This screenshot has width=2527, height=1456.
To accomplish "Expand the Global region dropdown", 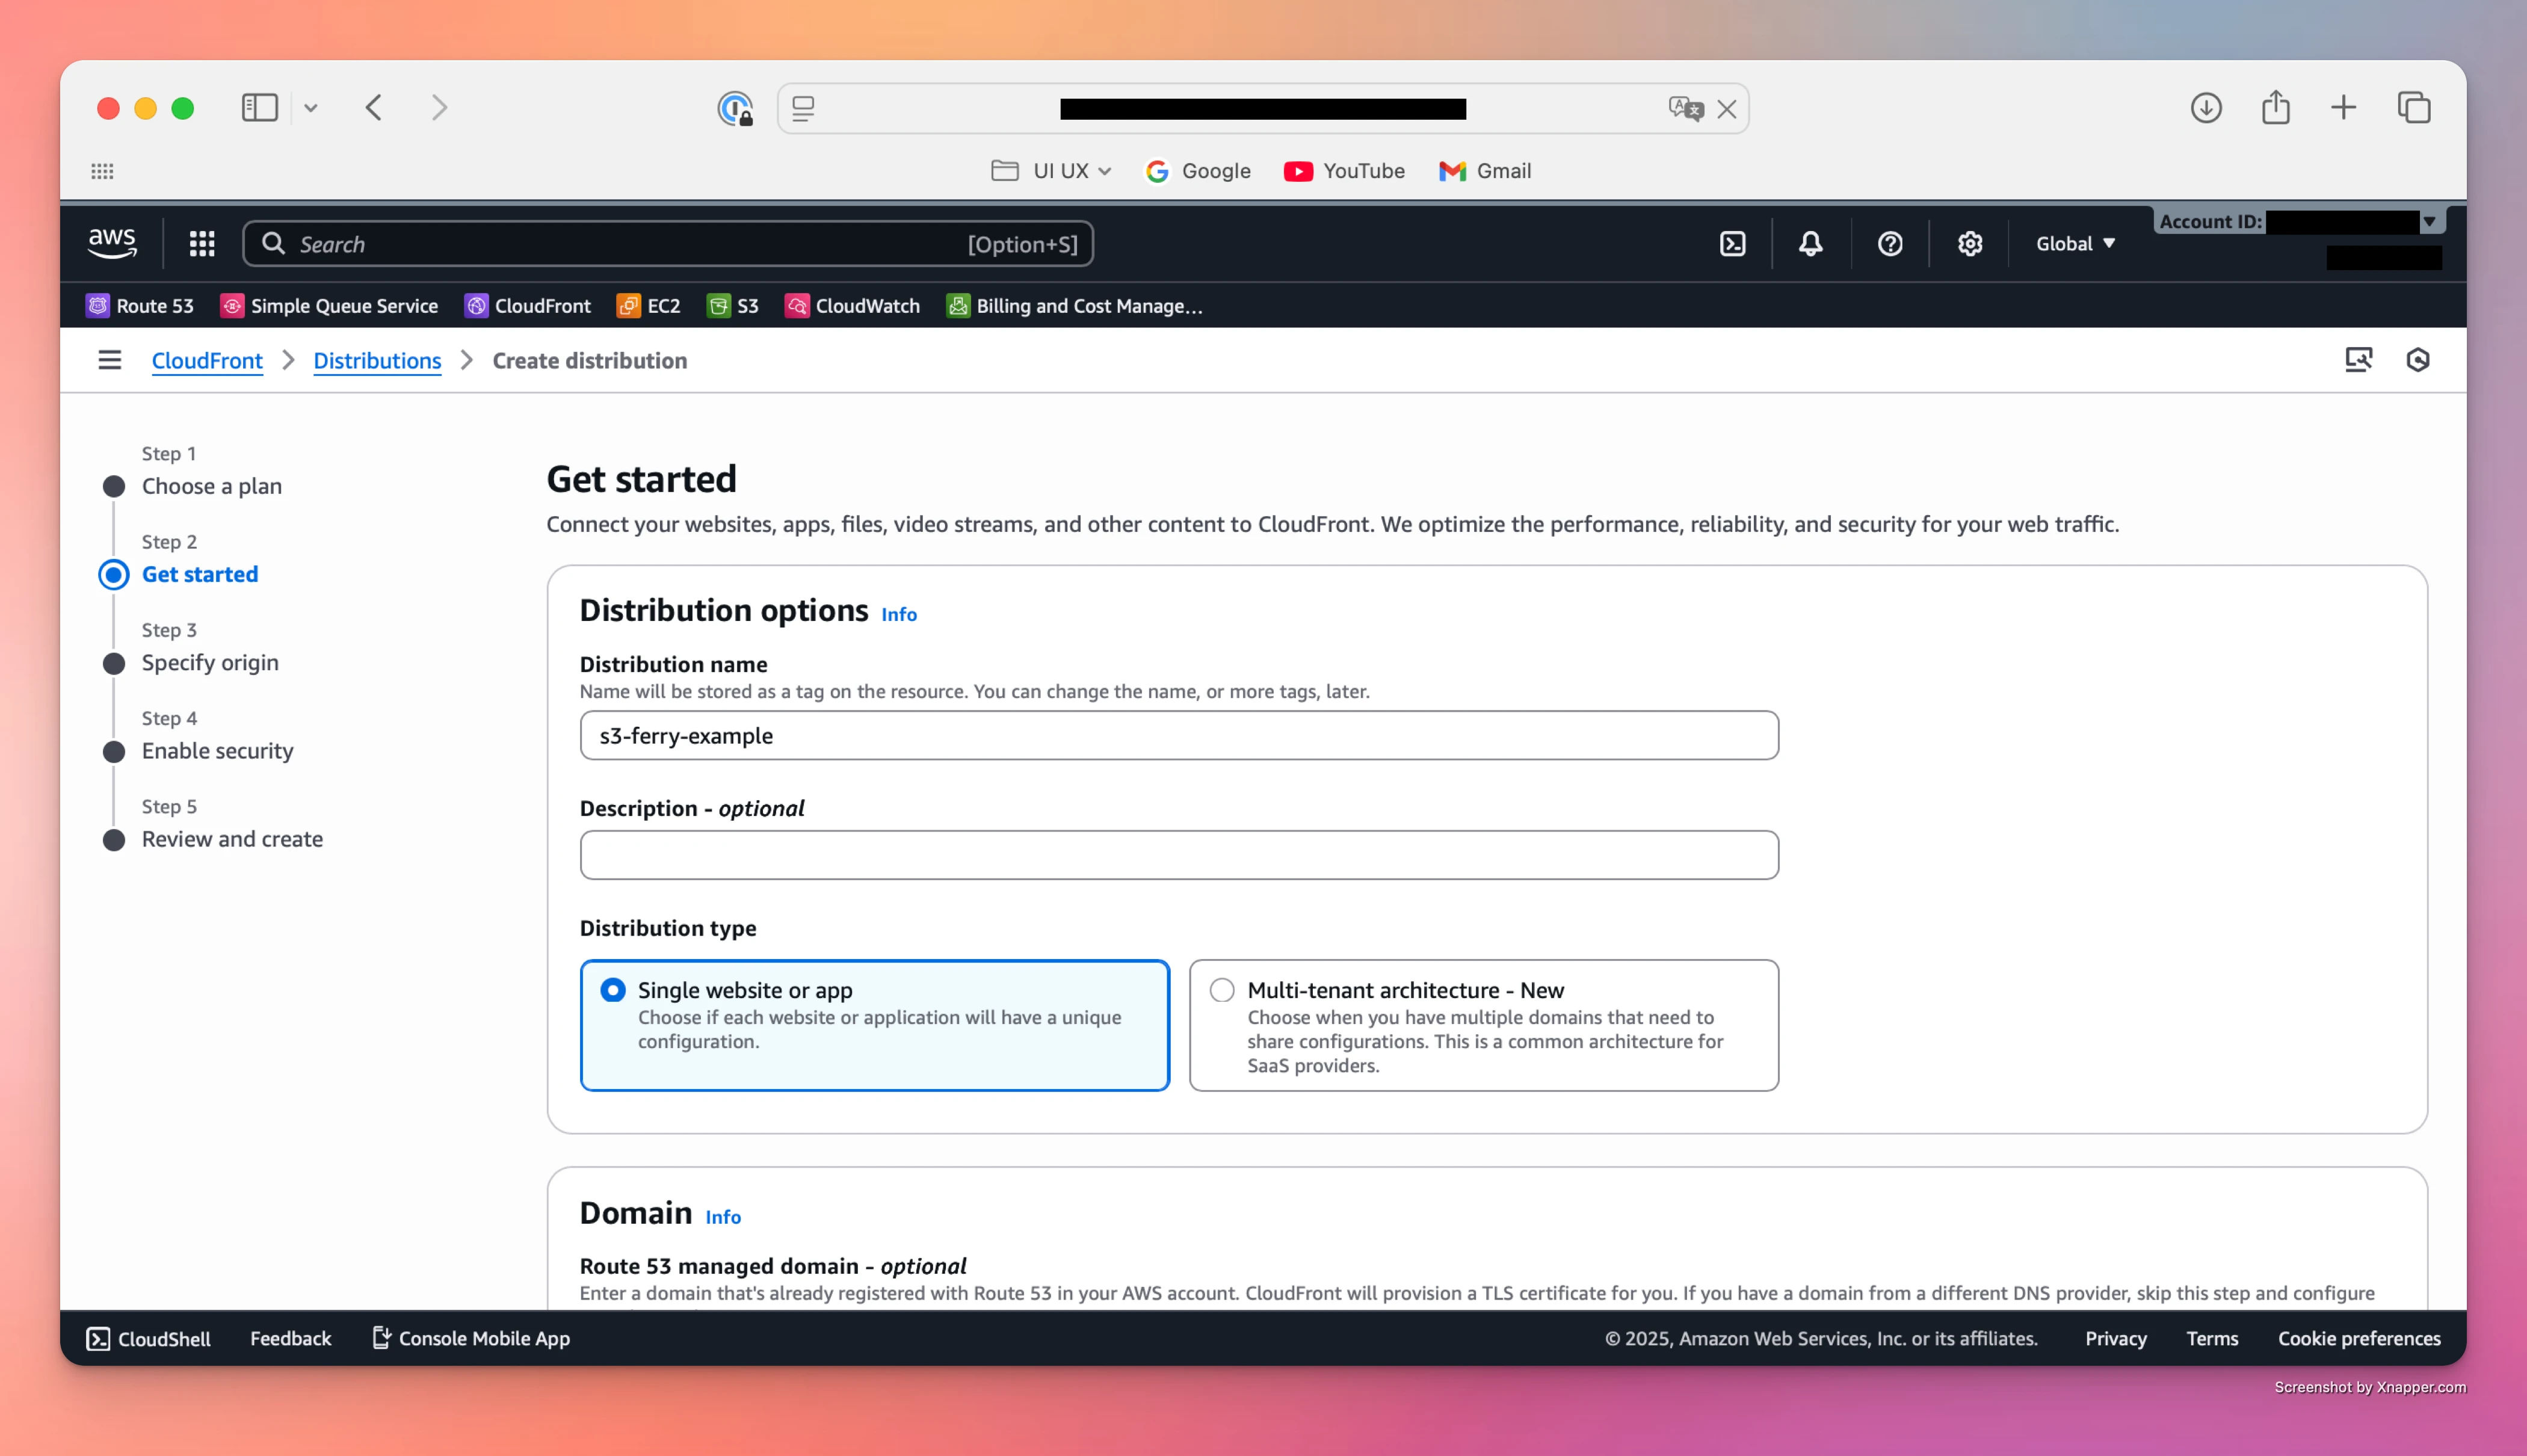I will (2075, 244).
